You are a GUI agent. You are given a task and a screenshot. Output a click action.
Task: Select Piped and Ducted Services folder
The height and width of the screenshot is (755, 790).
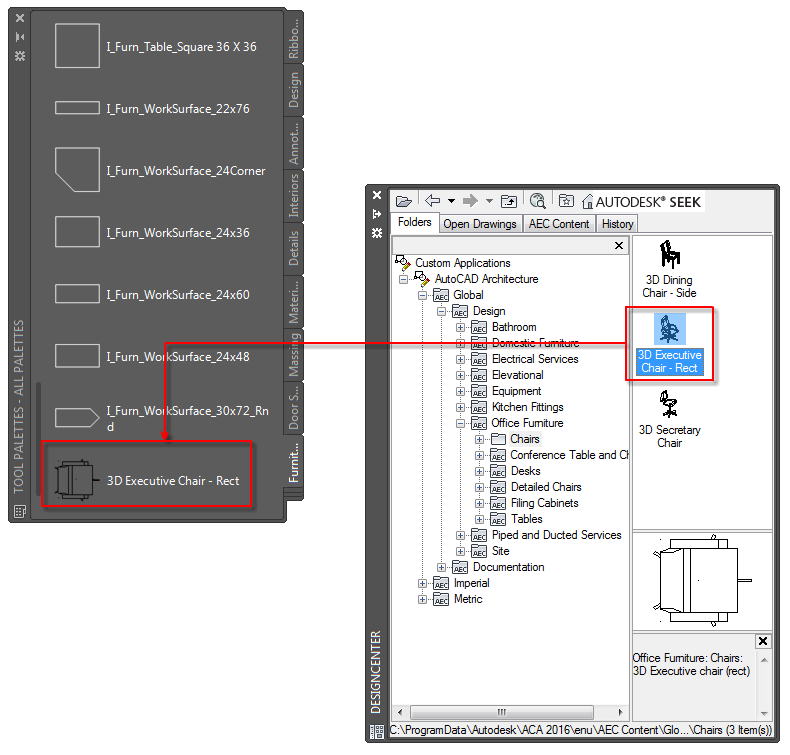click(x=556, y=535)
